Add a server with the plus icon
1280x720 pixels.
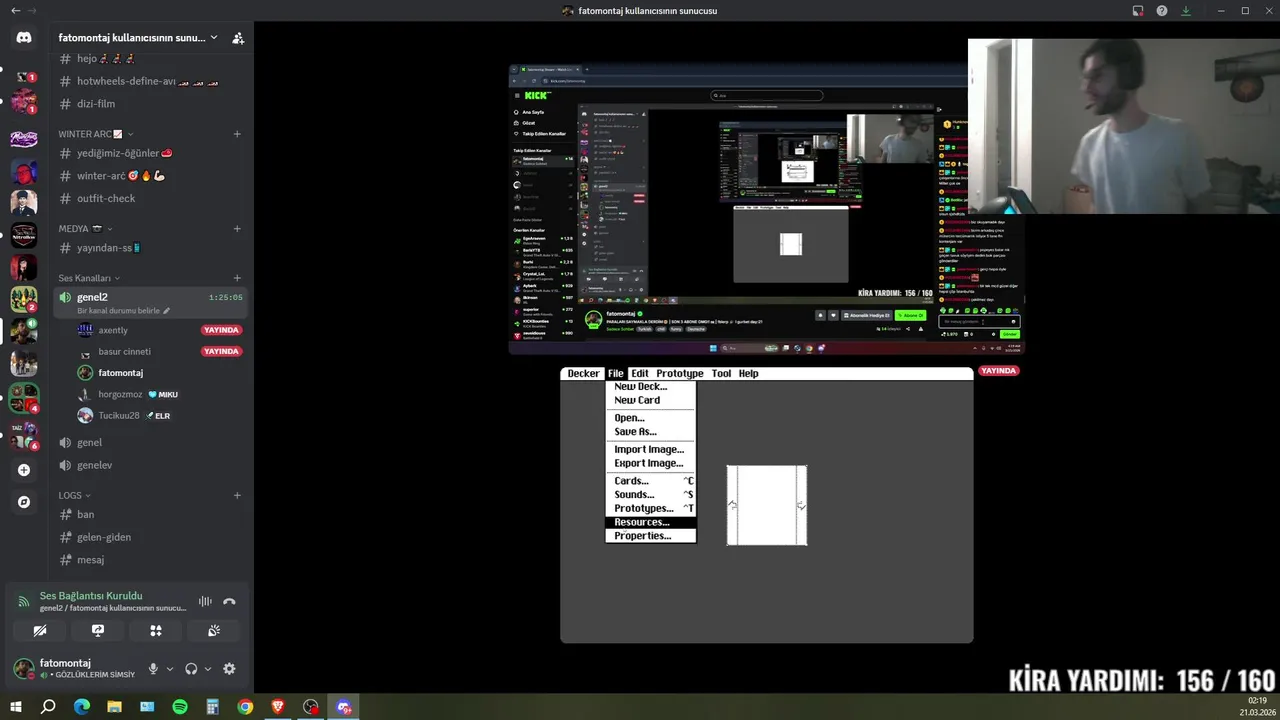pos(24,470)
